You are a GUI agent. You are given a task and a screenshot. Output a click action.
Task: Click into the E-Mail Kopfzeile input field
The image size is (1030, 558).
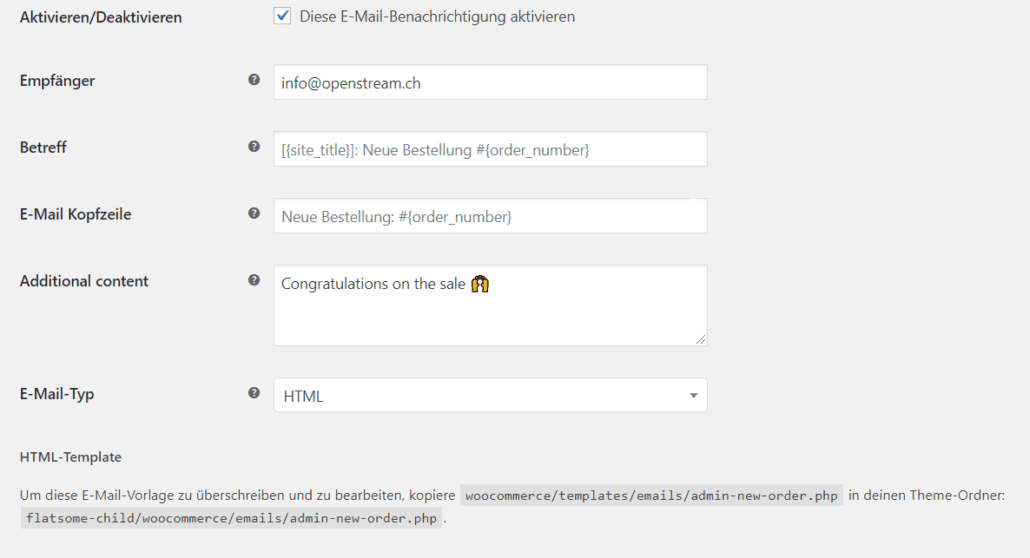tap(490, 216)
